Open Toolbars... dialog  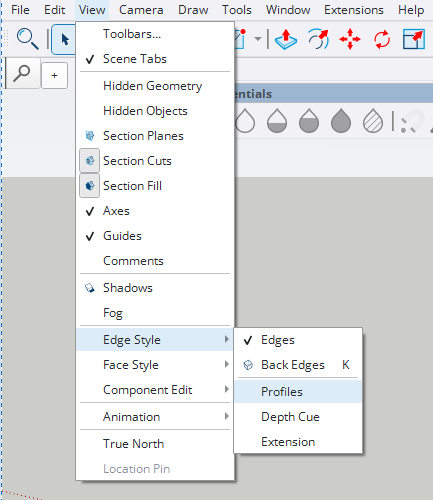coord(155,34)
